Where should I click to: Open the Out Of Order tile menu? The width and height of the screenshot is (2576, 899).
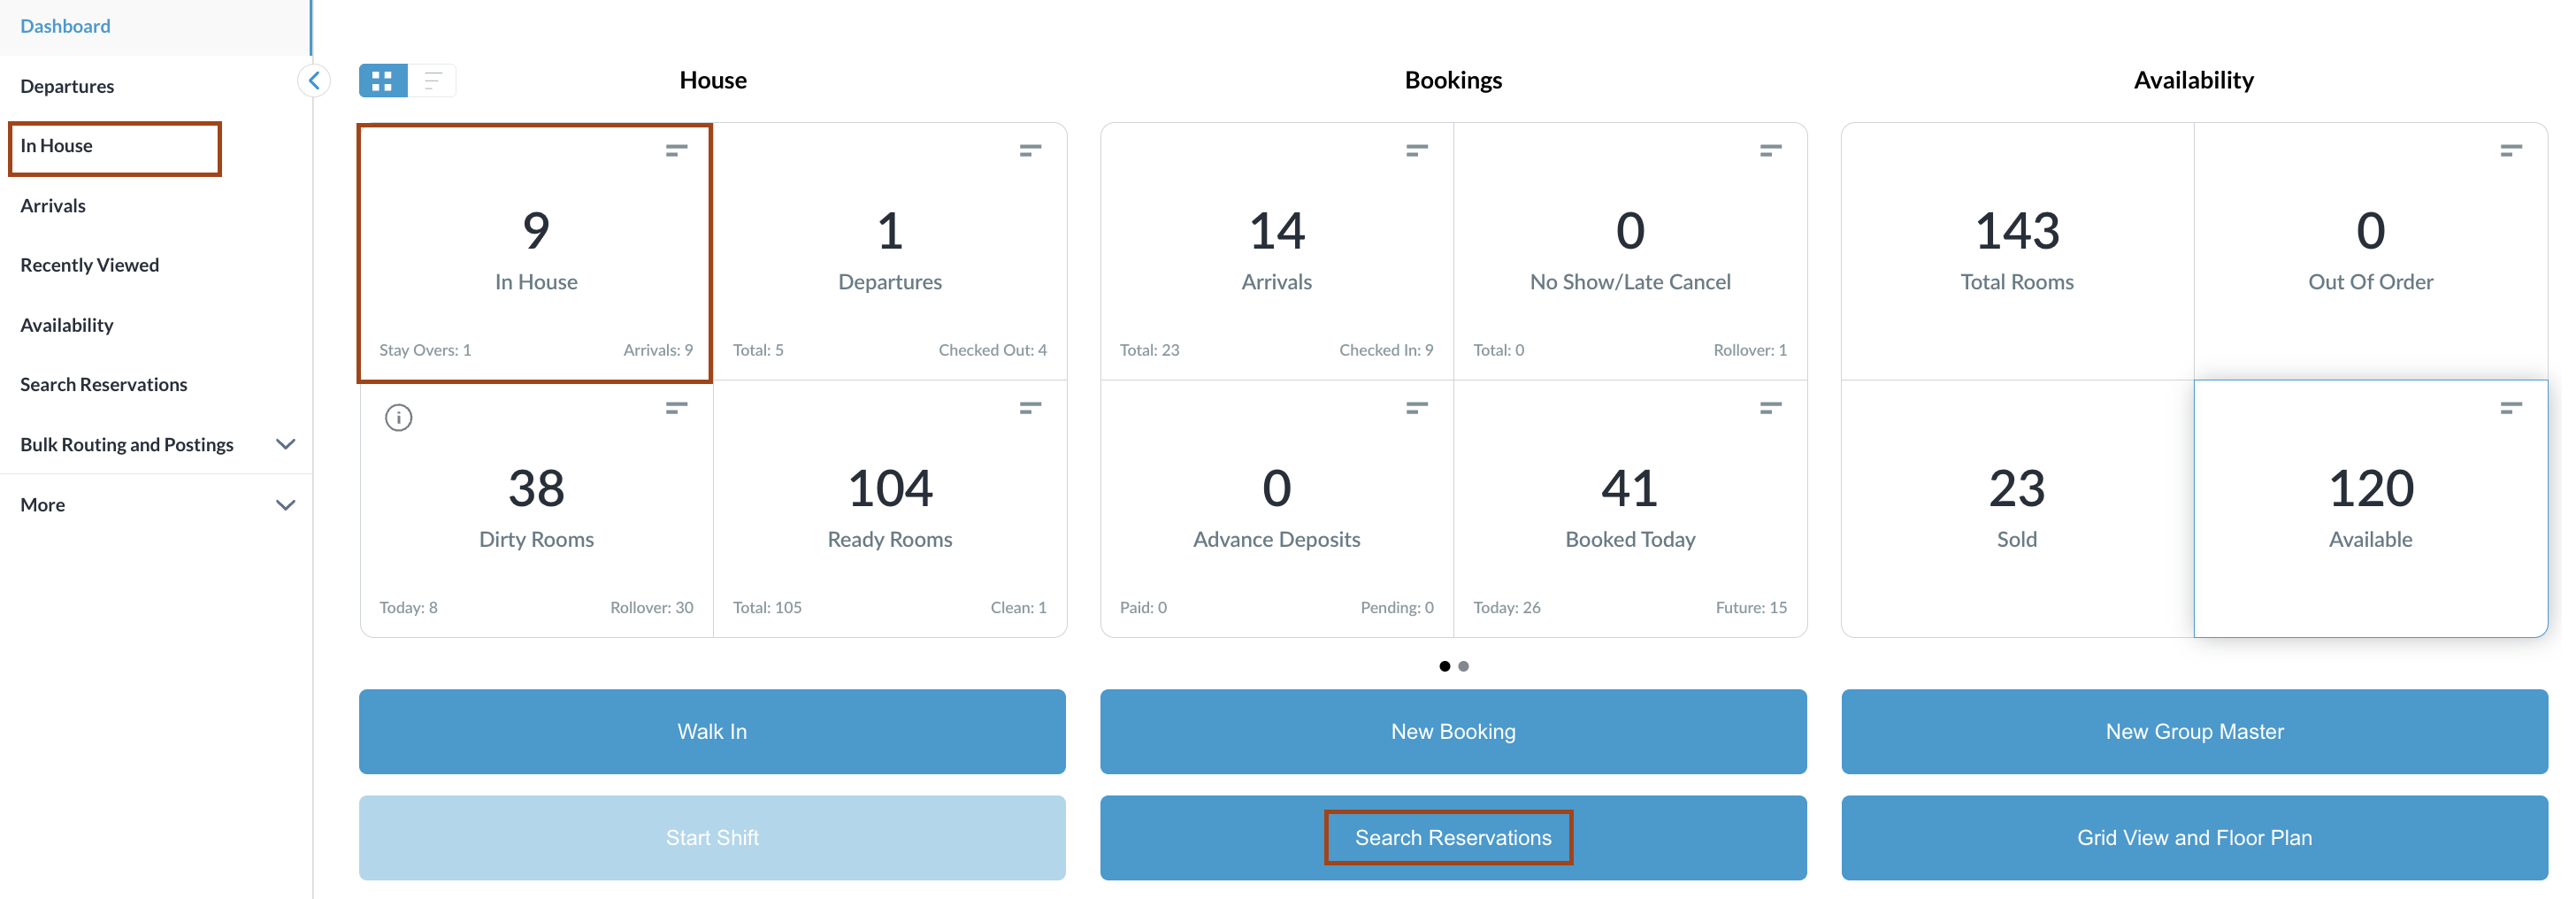tap(2510, 150)
